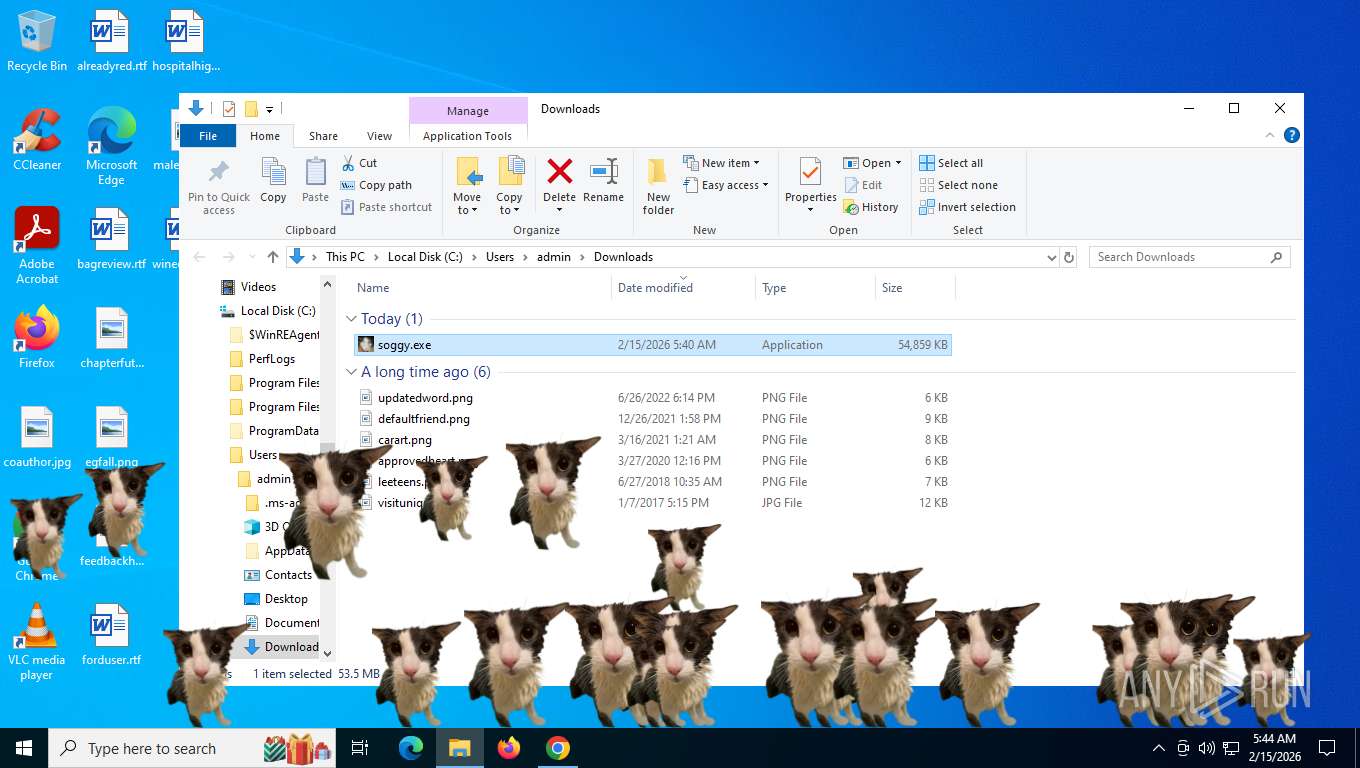The height and width of the screenshot is (768, 1360).
Task: Select the PerfLogs folder in the tree
Action: click(272, 359)
